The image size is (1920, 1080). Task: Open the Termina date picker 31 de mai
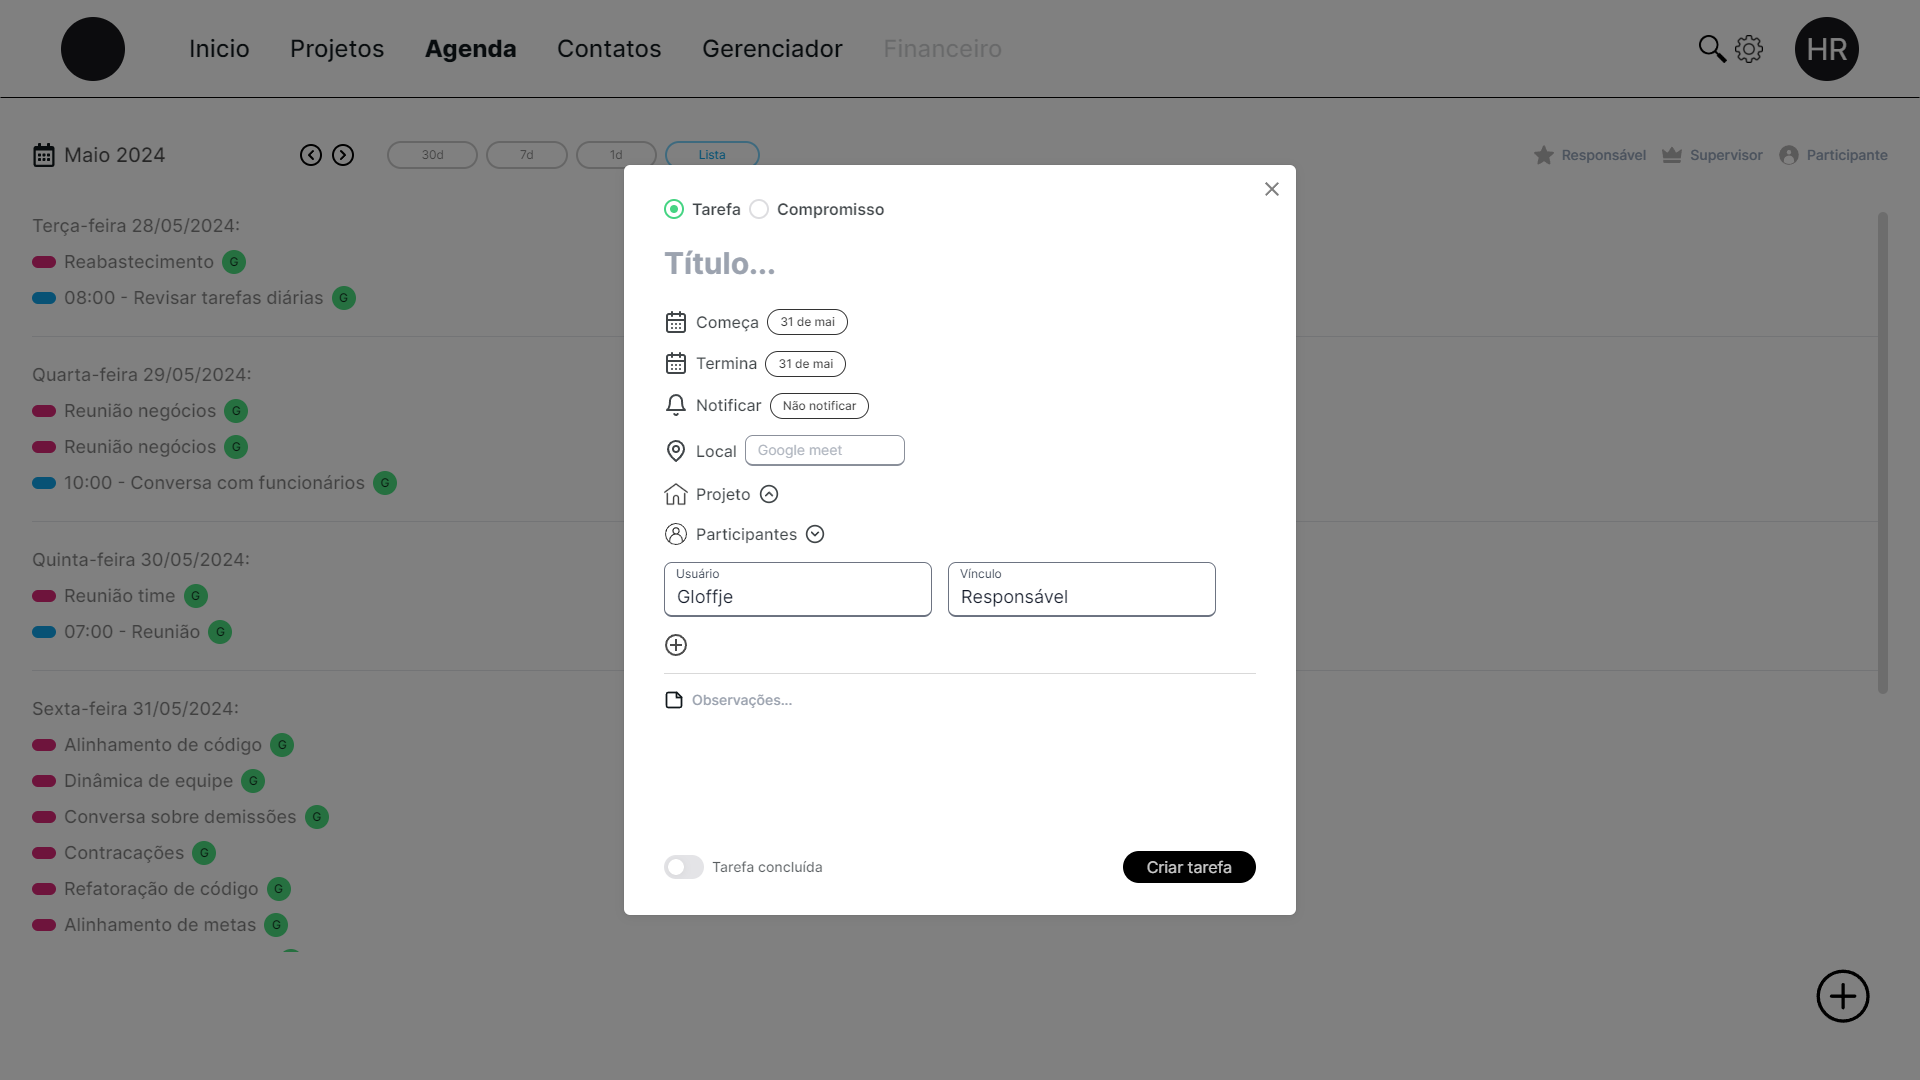(805, 364)
